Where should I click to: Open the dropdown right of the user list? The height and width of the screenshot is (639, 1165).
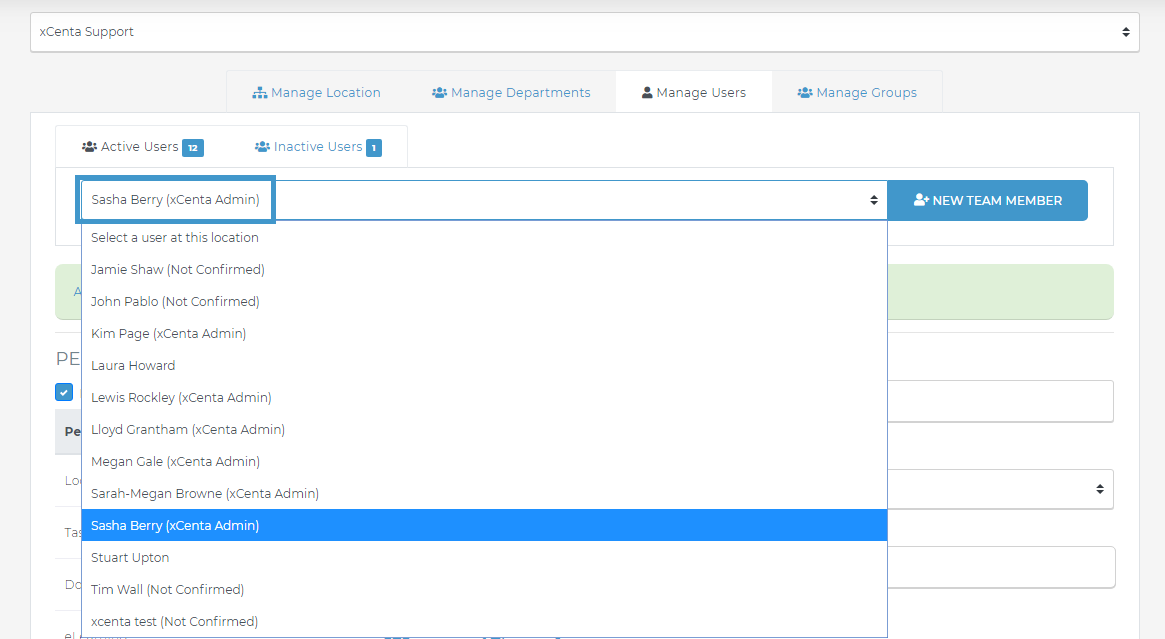[x=1000, y=489]
